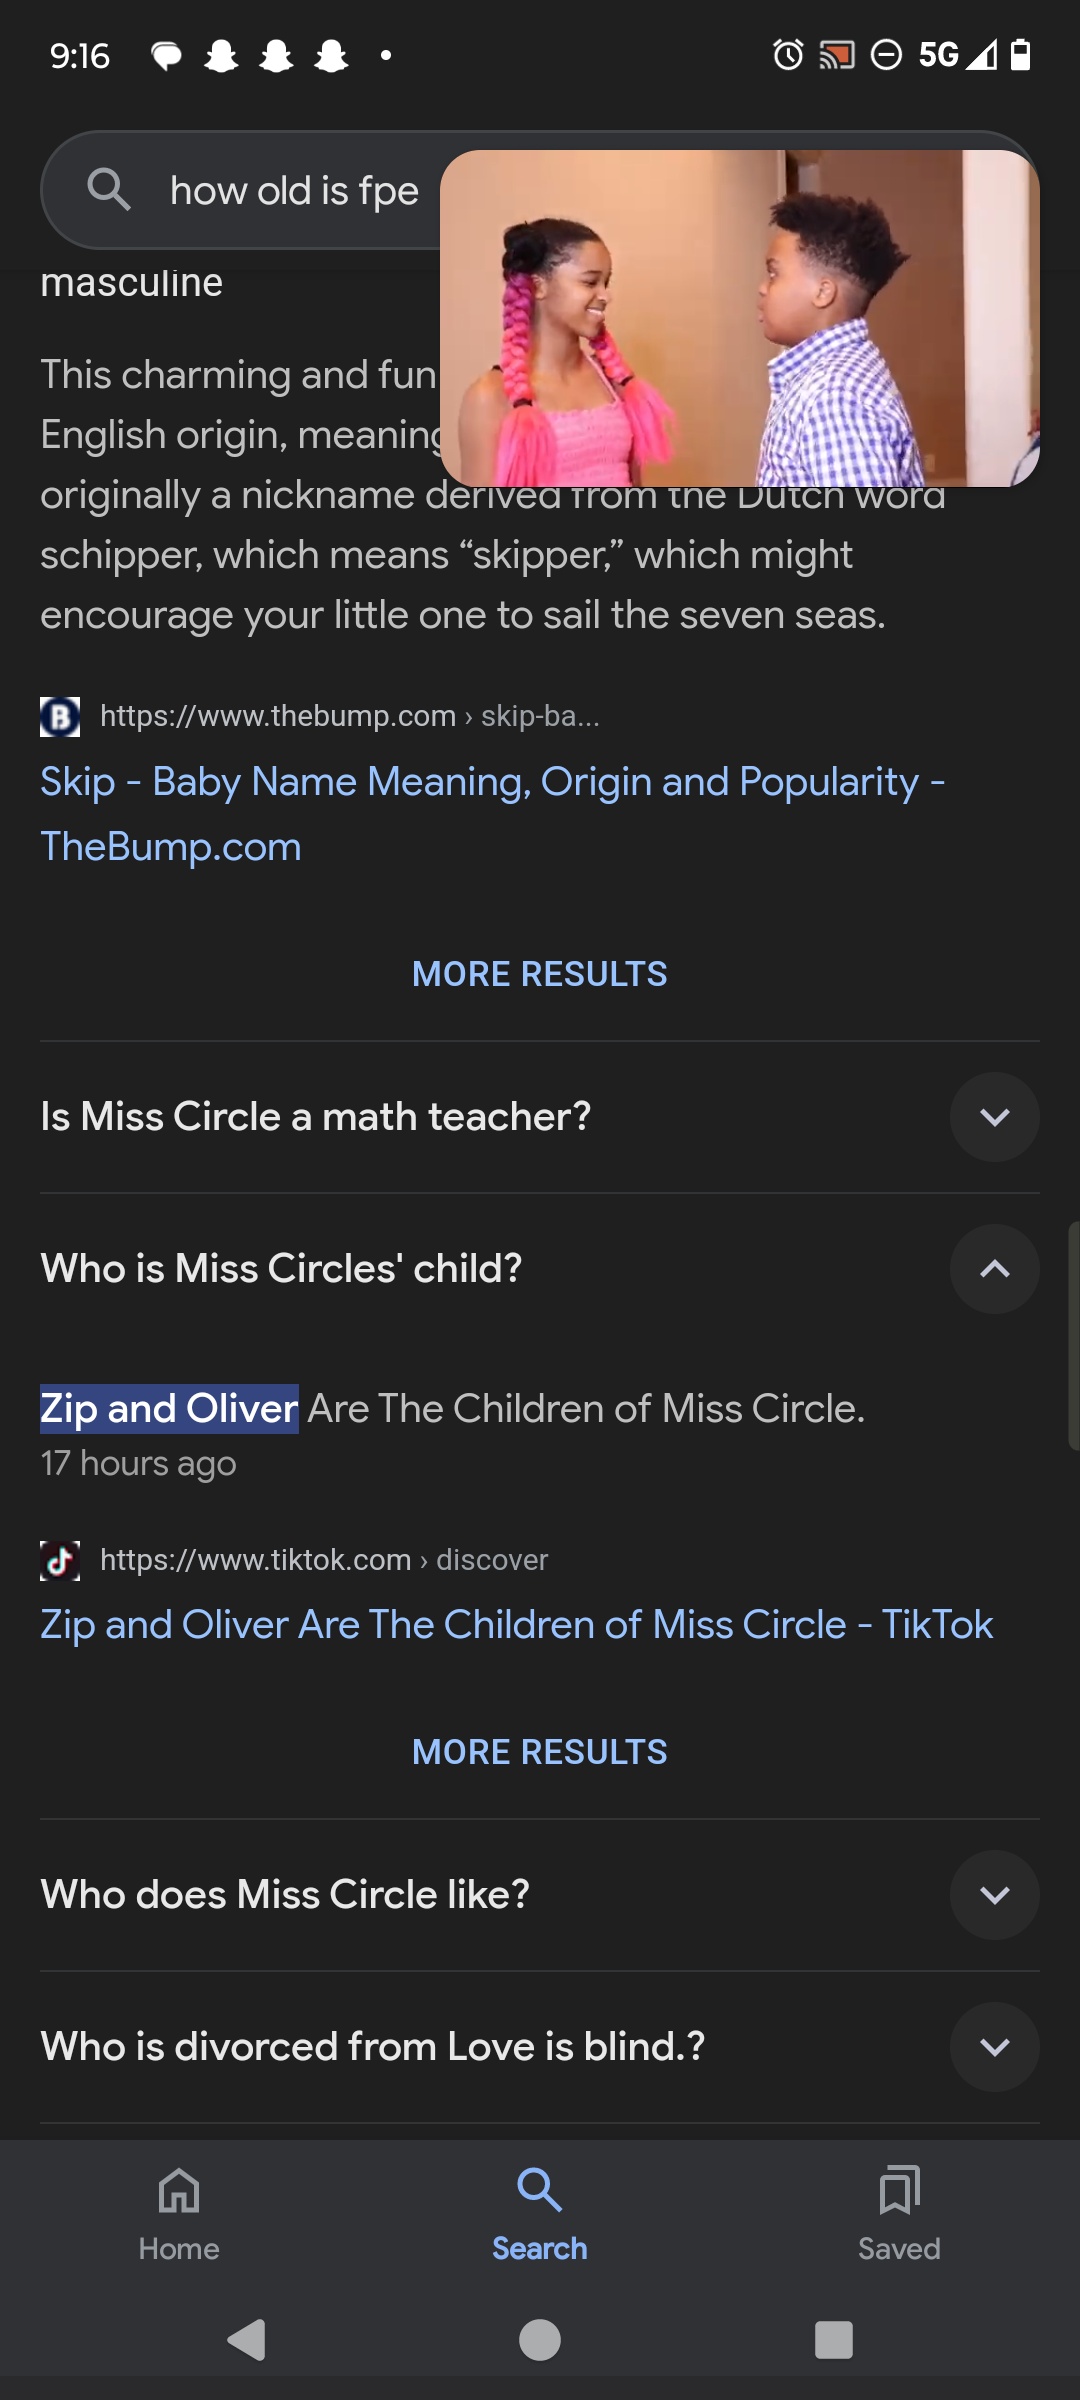Expand "Who does Miss Circle like?"

[x=994, y=1895]
